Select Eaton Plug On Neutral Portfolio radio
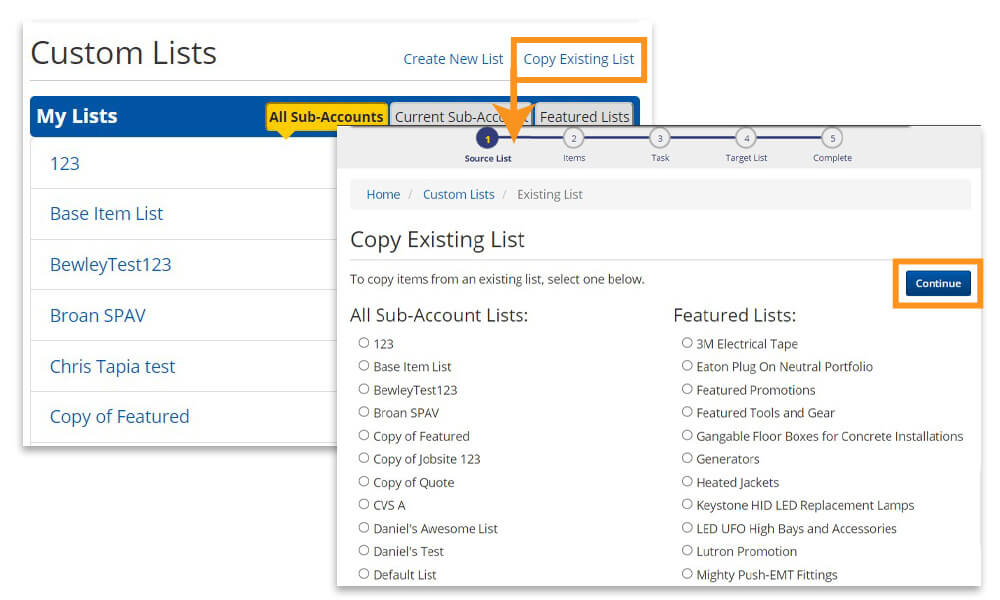Image resolution: width=1000 pixels, height=600 pixels. [687, 366]
